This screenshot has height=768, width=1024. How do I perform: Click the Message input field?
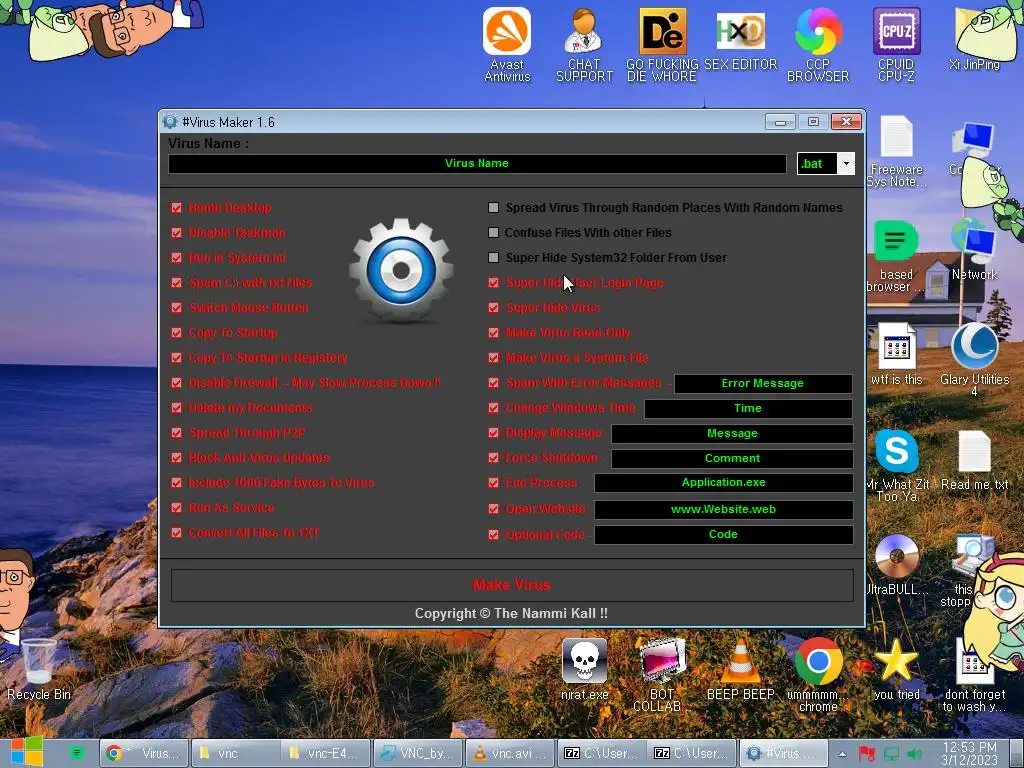coord(732,433)
